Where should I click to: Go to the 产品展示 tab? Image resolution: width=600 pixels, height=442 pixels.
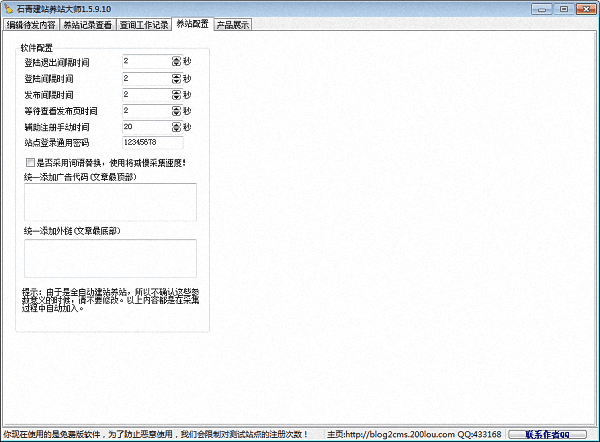click(233, 23)
